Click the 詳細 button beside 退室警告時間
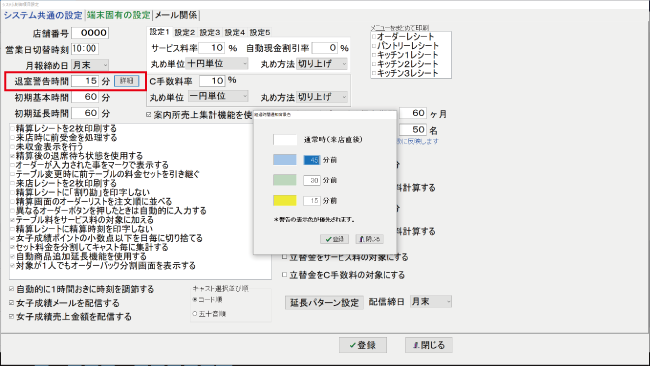This screenshot has width=650, height=366. pos(126,81)
